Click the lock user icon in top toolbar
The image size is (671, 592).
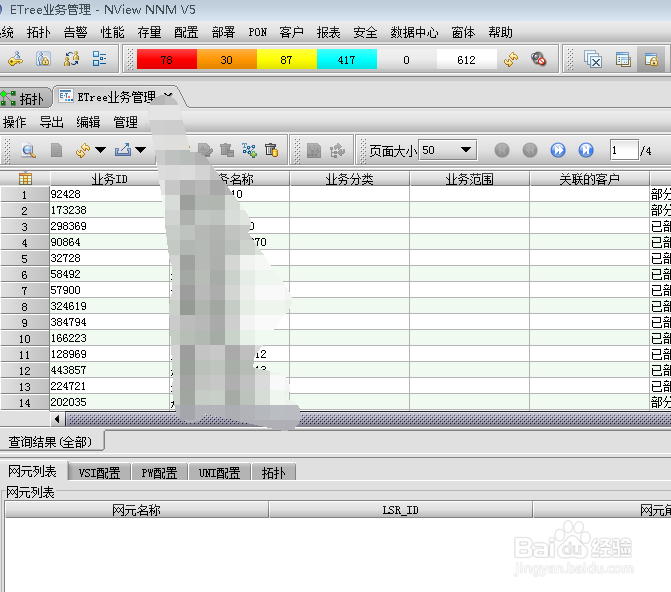click(43, 59)
